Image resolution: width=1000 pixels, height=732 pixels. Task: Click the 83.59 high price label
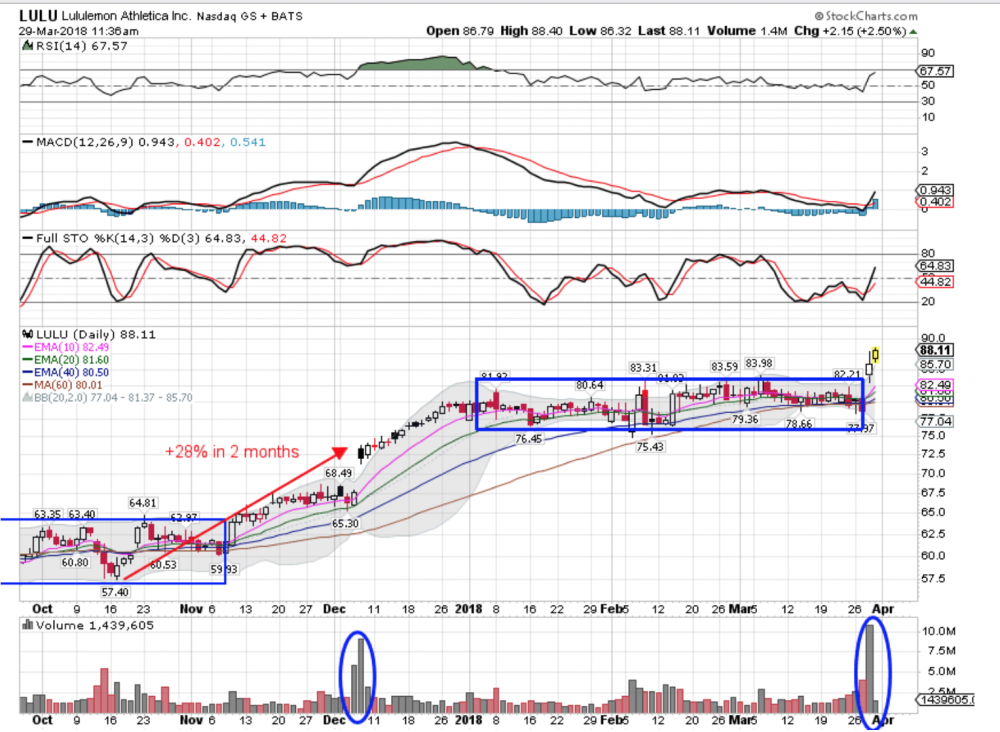(724, 367)
